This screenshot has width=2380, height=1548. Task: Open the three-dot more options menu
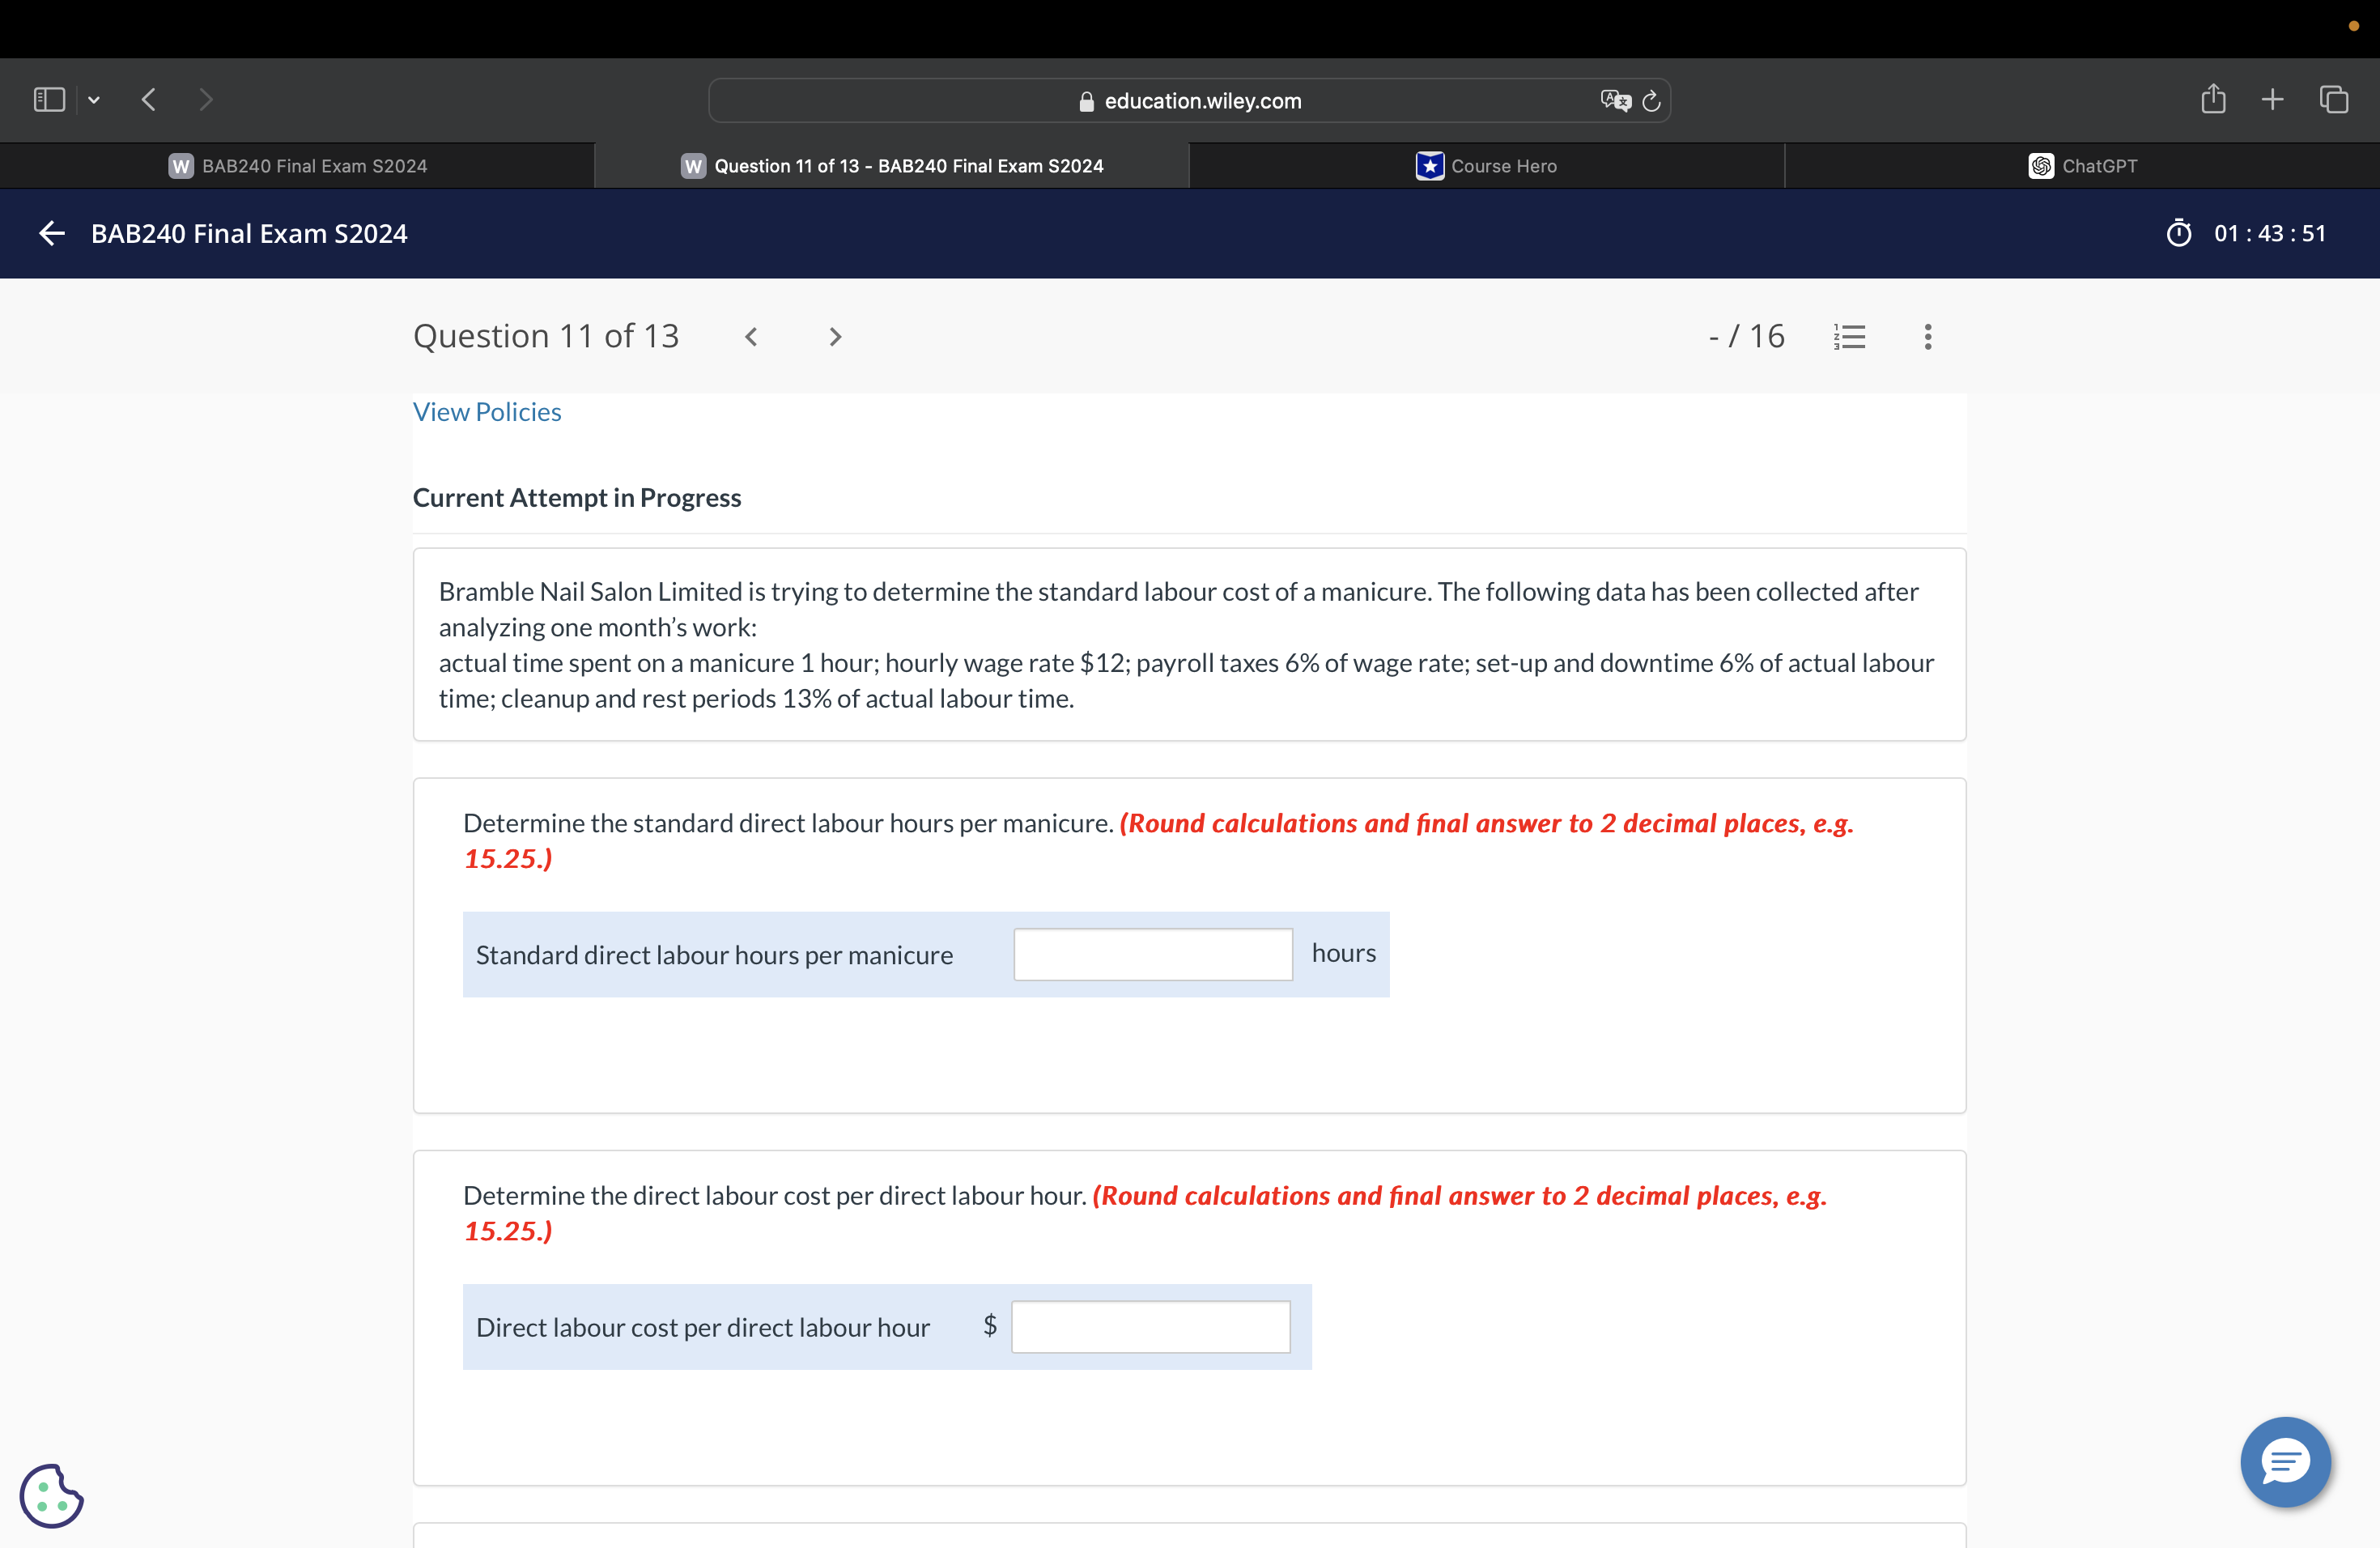click(x=1927, y=337)
